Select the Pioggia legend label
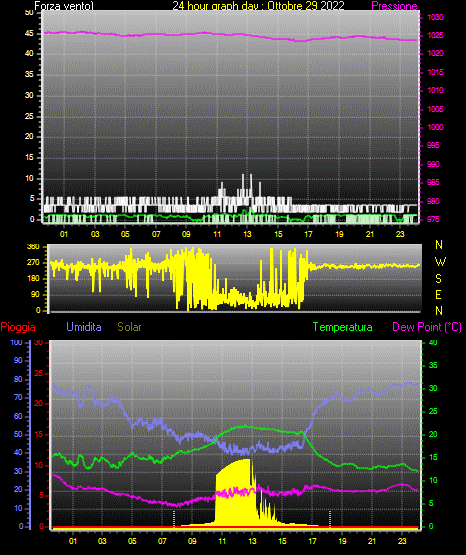This screenshot has width=466, height=555. pyautogui.click(x=18, y=327)
